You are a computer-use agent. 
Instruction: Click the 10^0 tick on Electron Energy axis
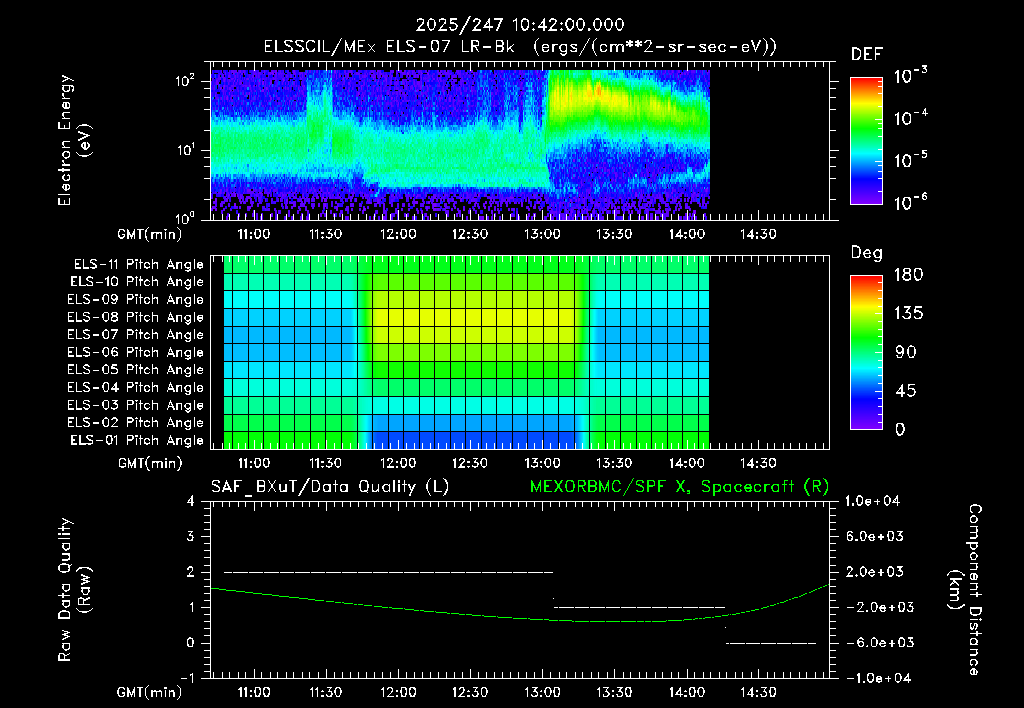point(185,217)
